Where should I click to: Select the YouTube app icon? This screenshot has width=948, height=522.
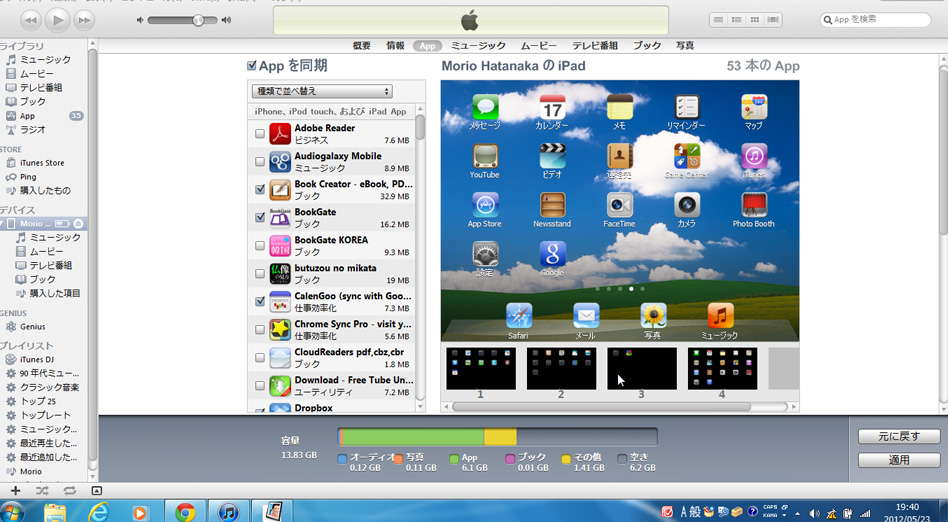tap(485, 157)
